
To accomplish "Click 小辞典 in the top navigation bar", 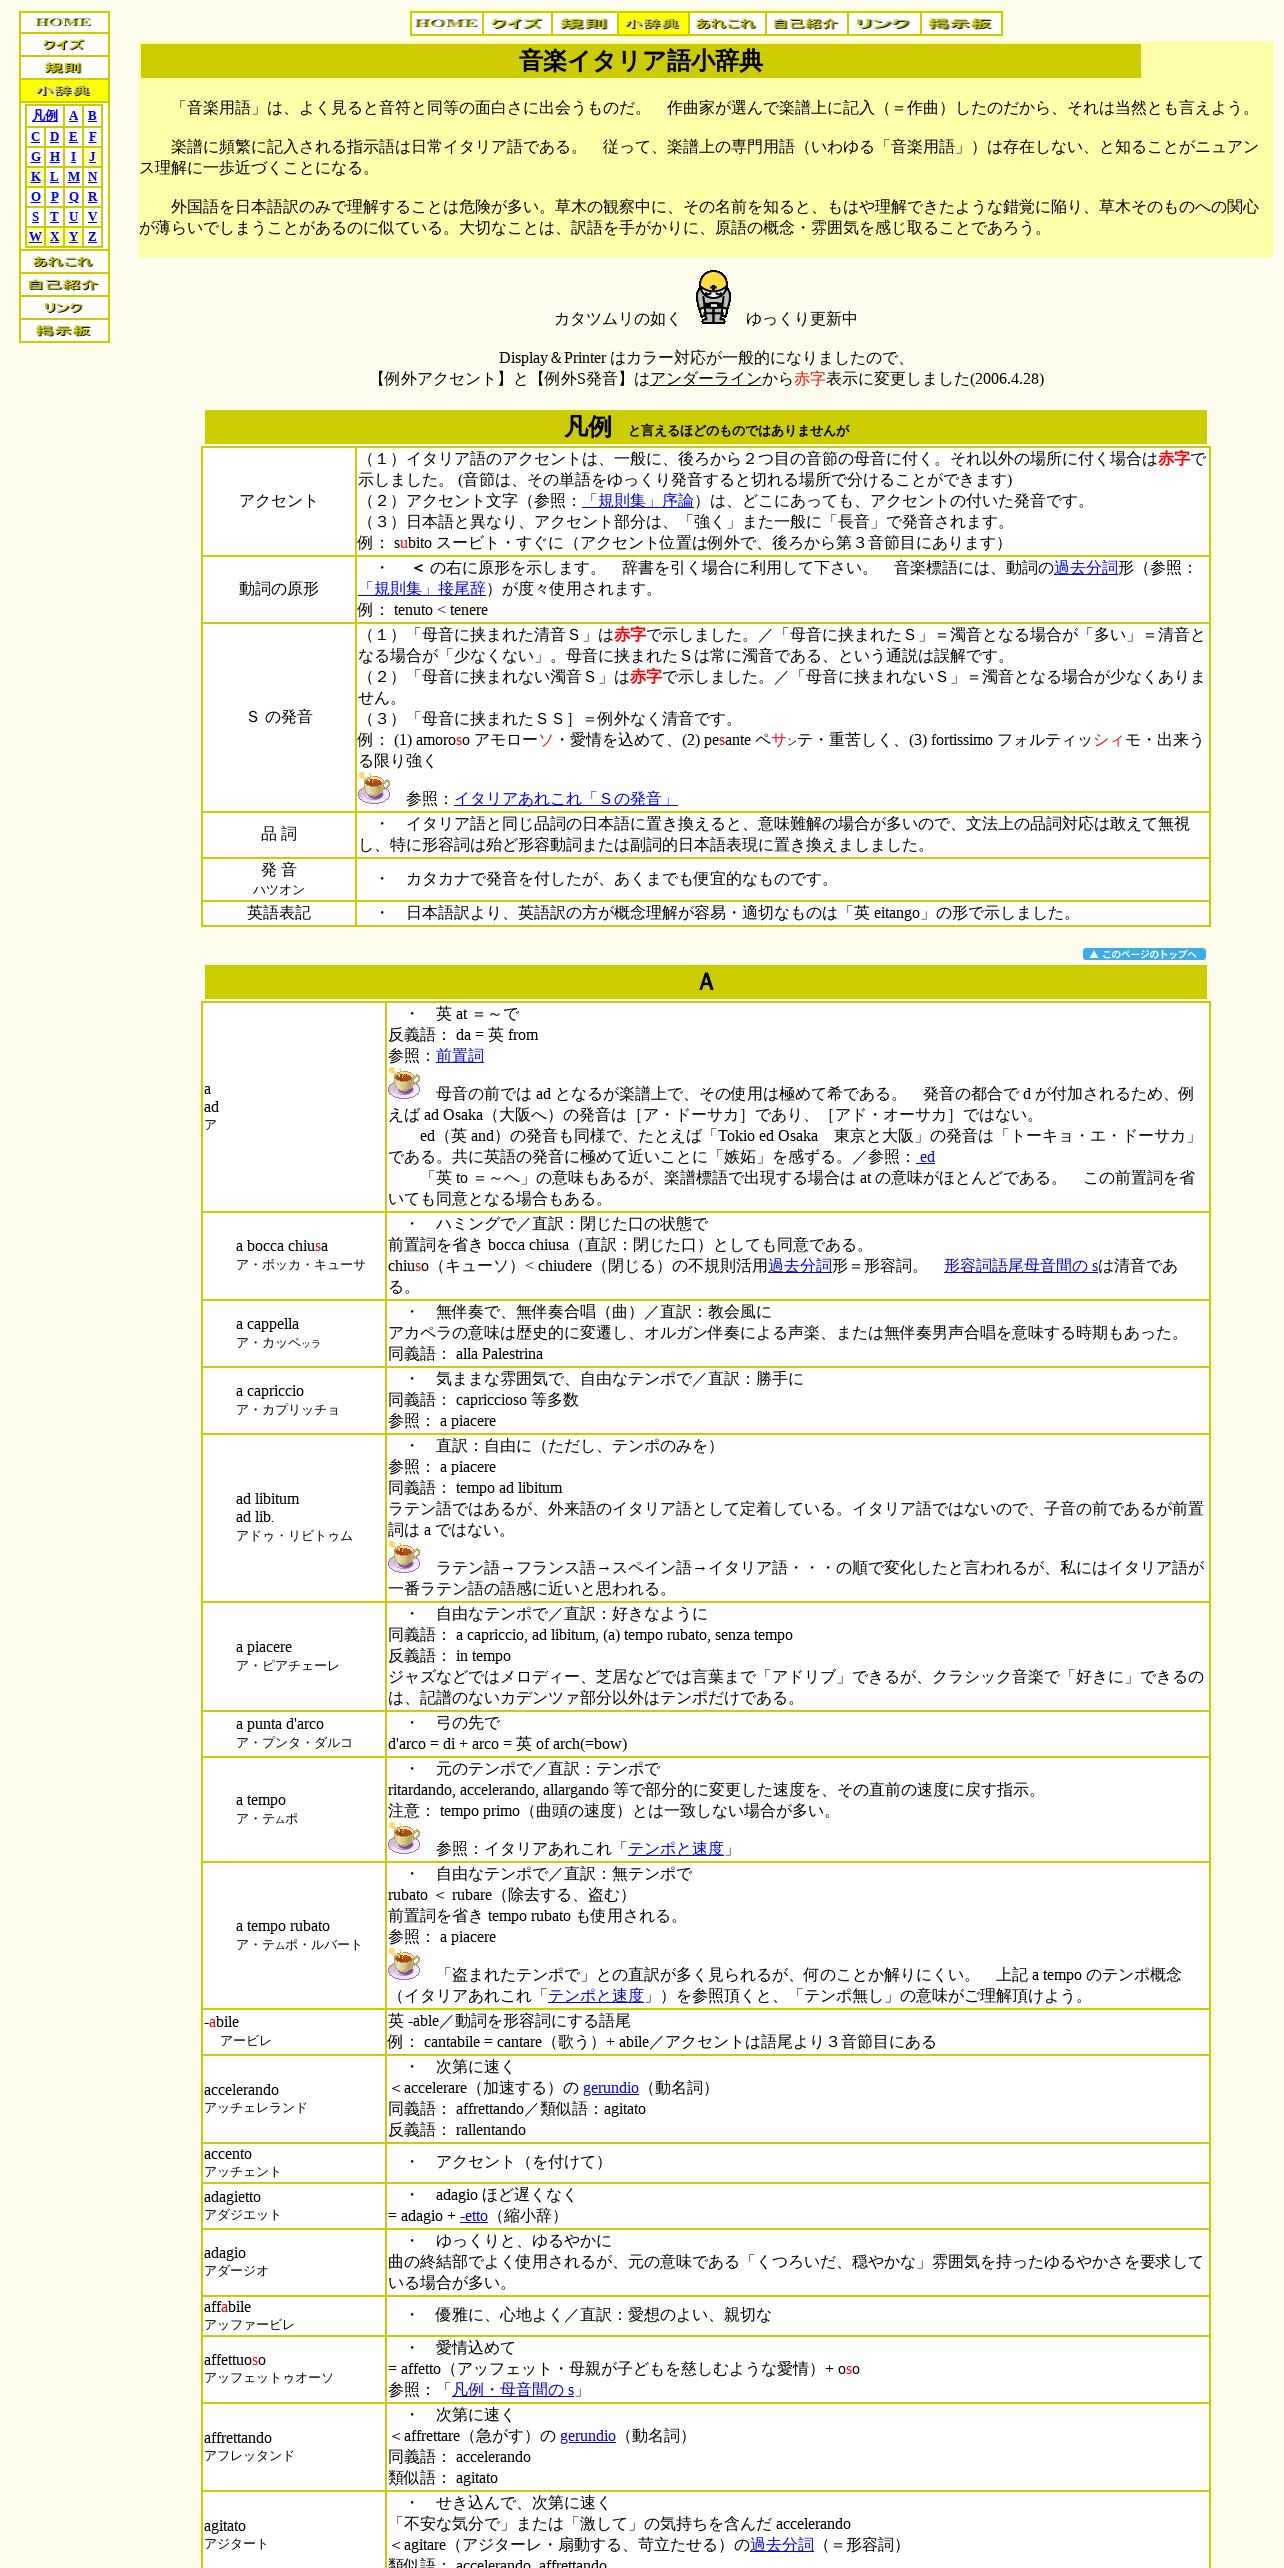I will (653, 24).
